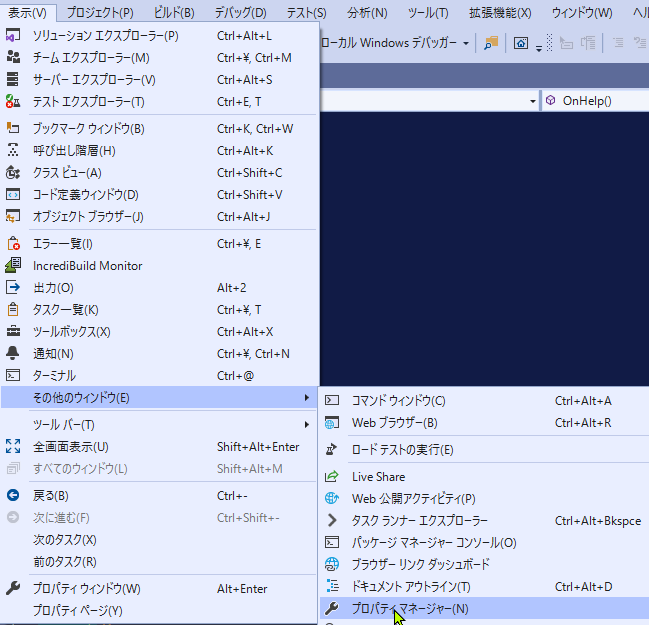Choose 次のタスク(X) menu entry

tap(160, 540)
